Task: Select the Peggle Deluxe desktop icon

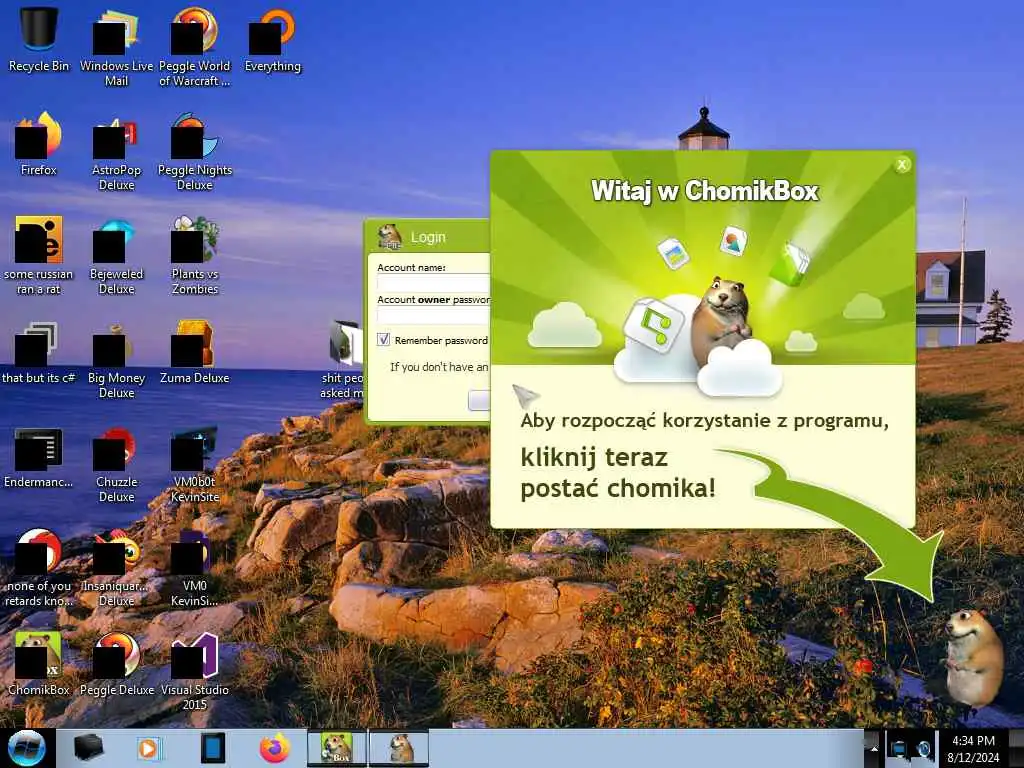Action: pyautogui.click(x=116, y=664)
